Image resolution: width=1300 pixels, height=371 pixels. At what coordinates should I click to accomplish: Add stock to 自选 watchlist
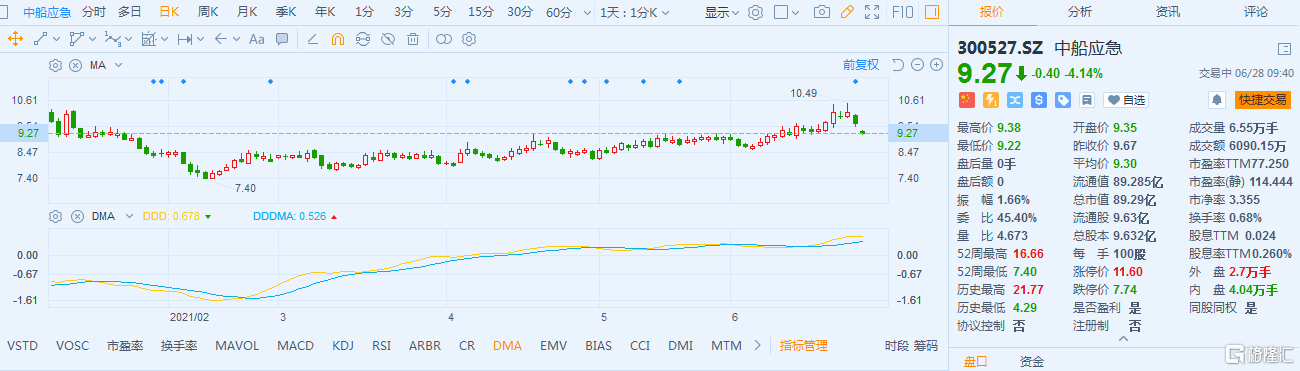(x=1126, y=100)
